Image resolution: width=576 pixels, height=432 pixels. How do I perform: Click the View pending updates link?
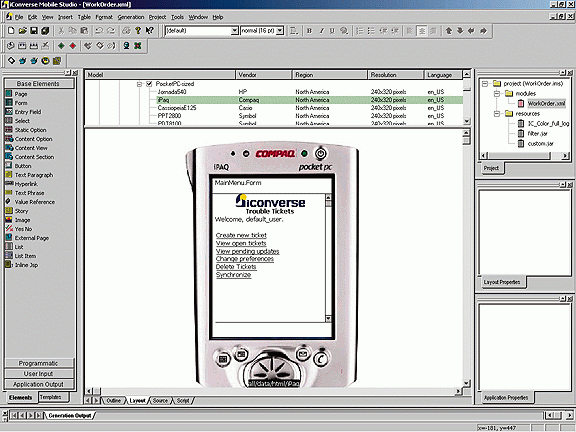(x=248, y=251)
